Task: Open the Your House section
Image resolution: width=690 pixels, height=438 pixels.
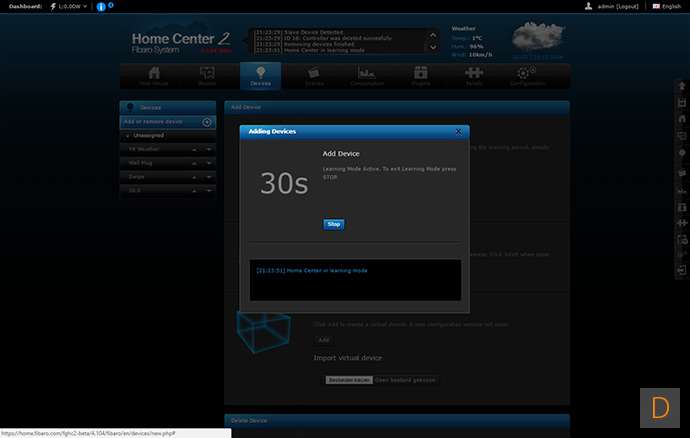Action: [154, 76]
